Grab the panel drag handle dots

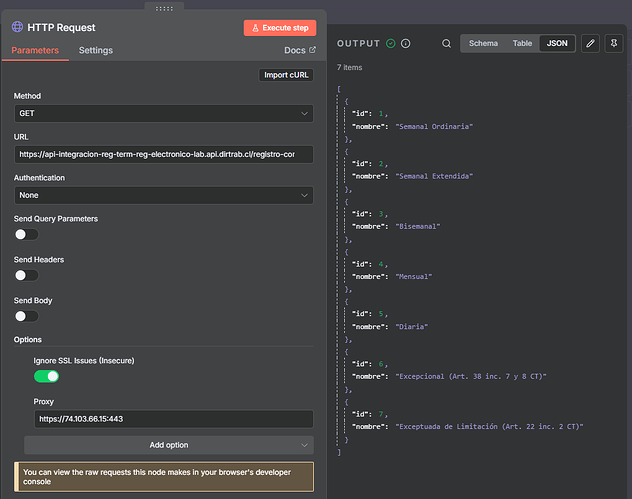point(164,7)
